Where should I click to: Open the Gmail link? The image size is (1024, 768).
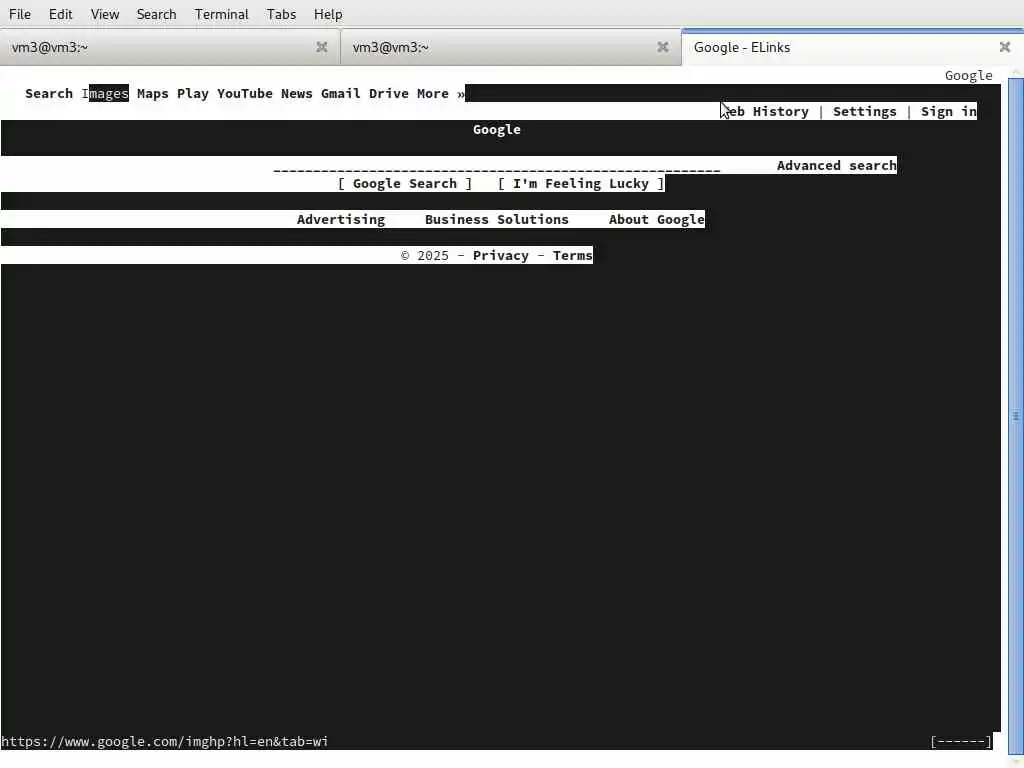340,93
